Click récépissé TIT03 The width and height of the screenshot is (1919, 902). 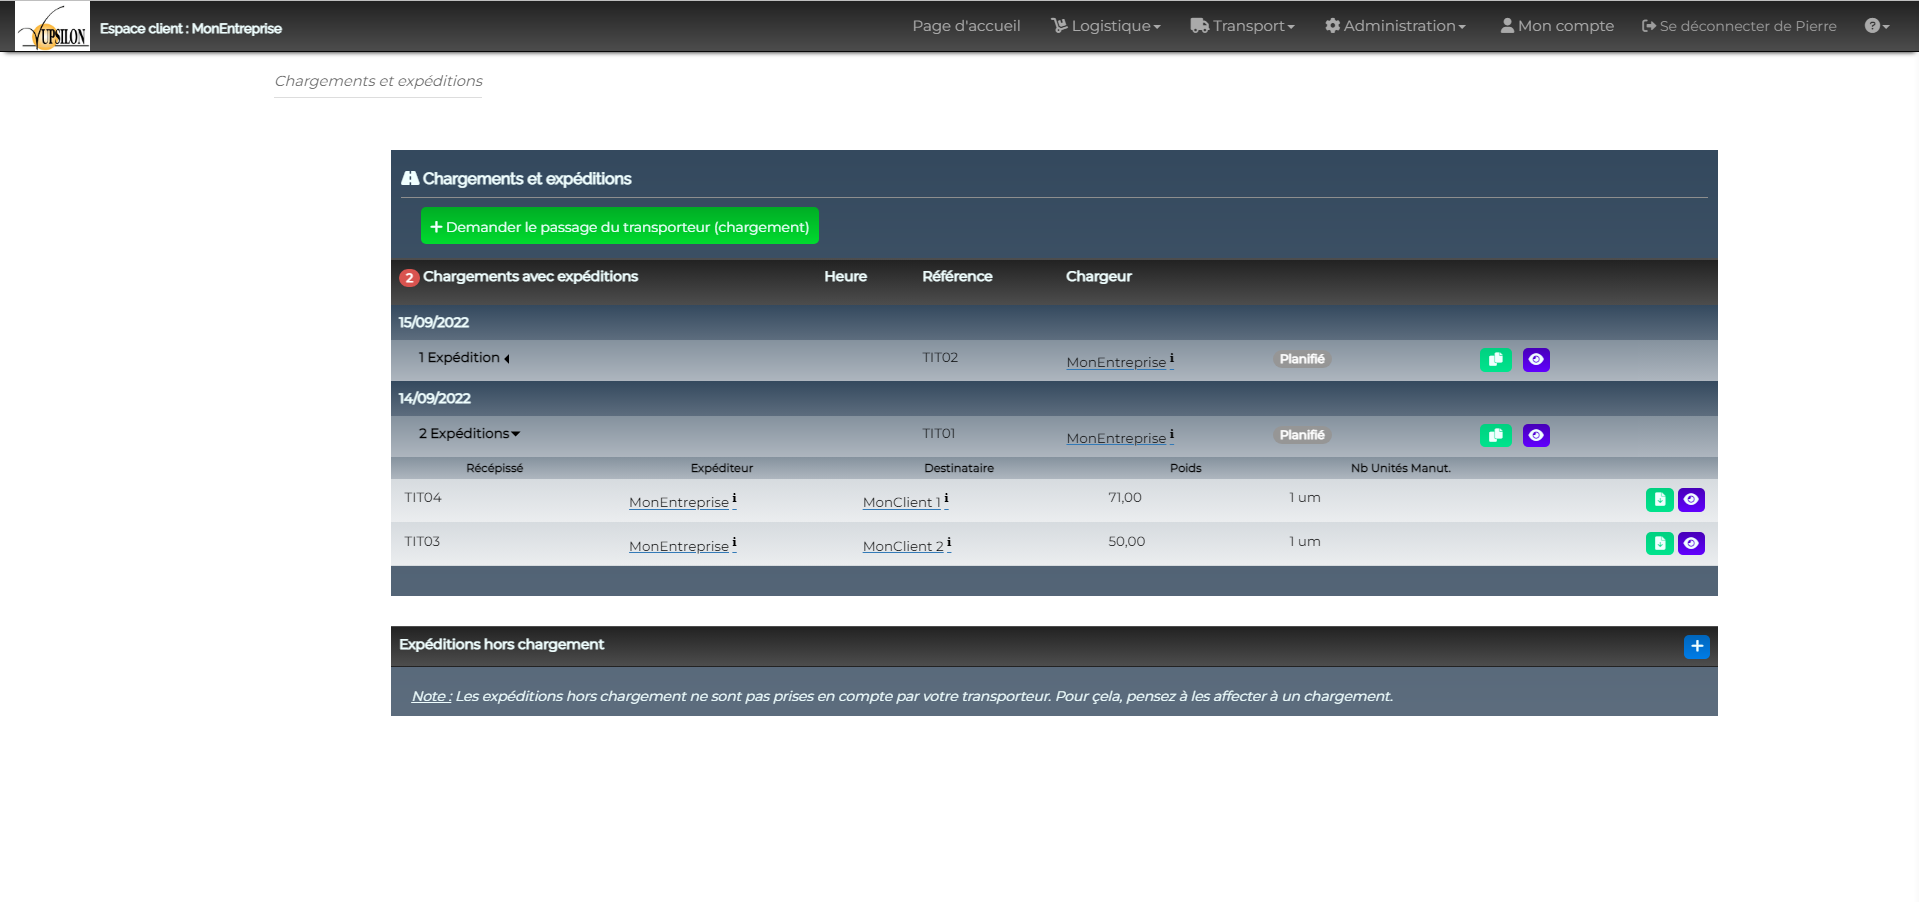point(422,541)
